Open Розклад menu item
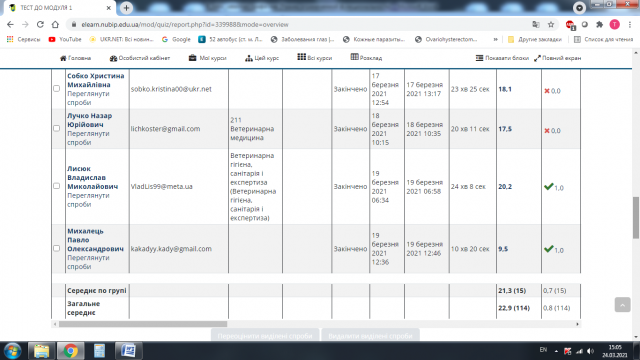Viewport: 640px width, 360px height. tap(366, 58)
